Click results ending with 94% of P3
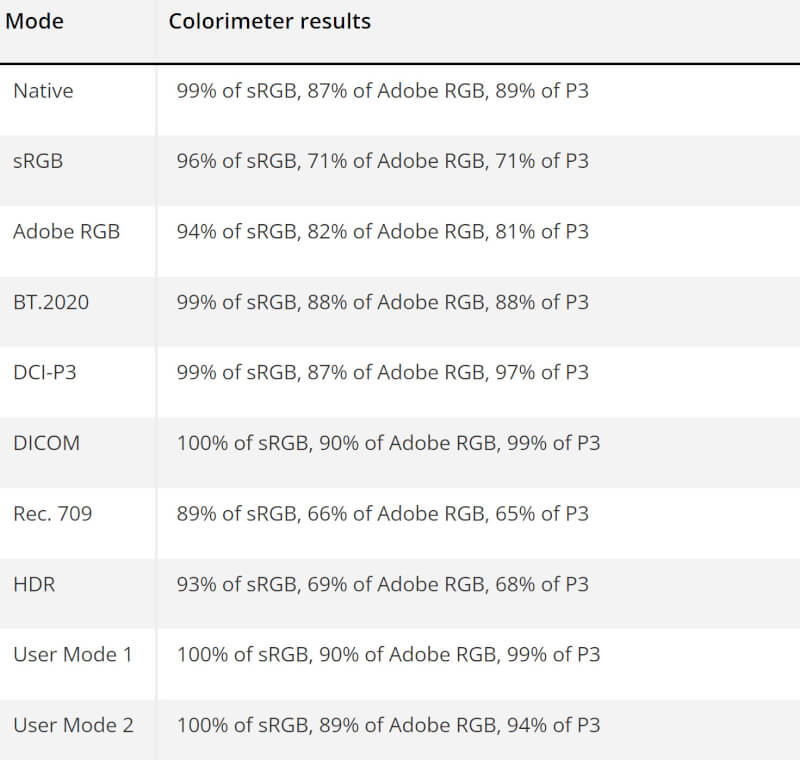This screenshot has width=800, height=760. [388, 725]
